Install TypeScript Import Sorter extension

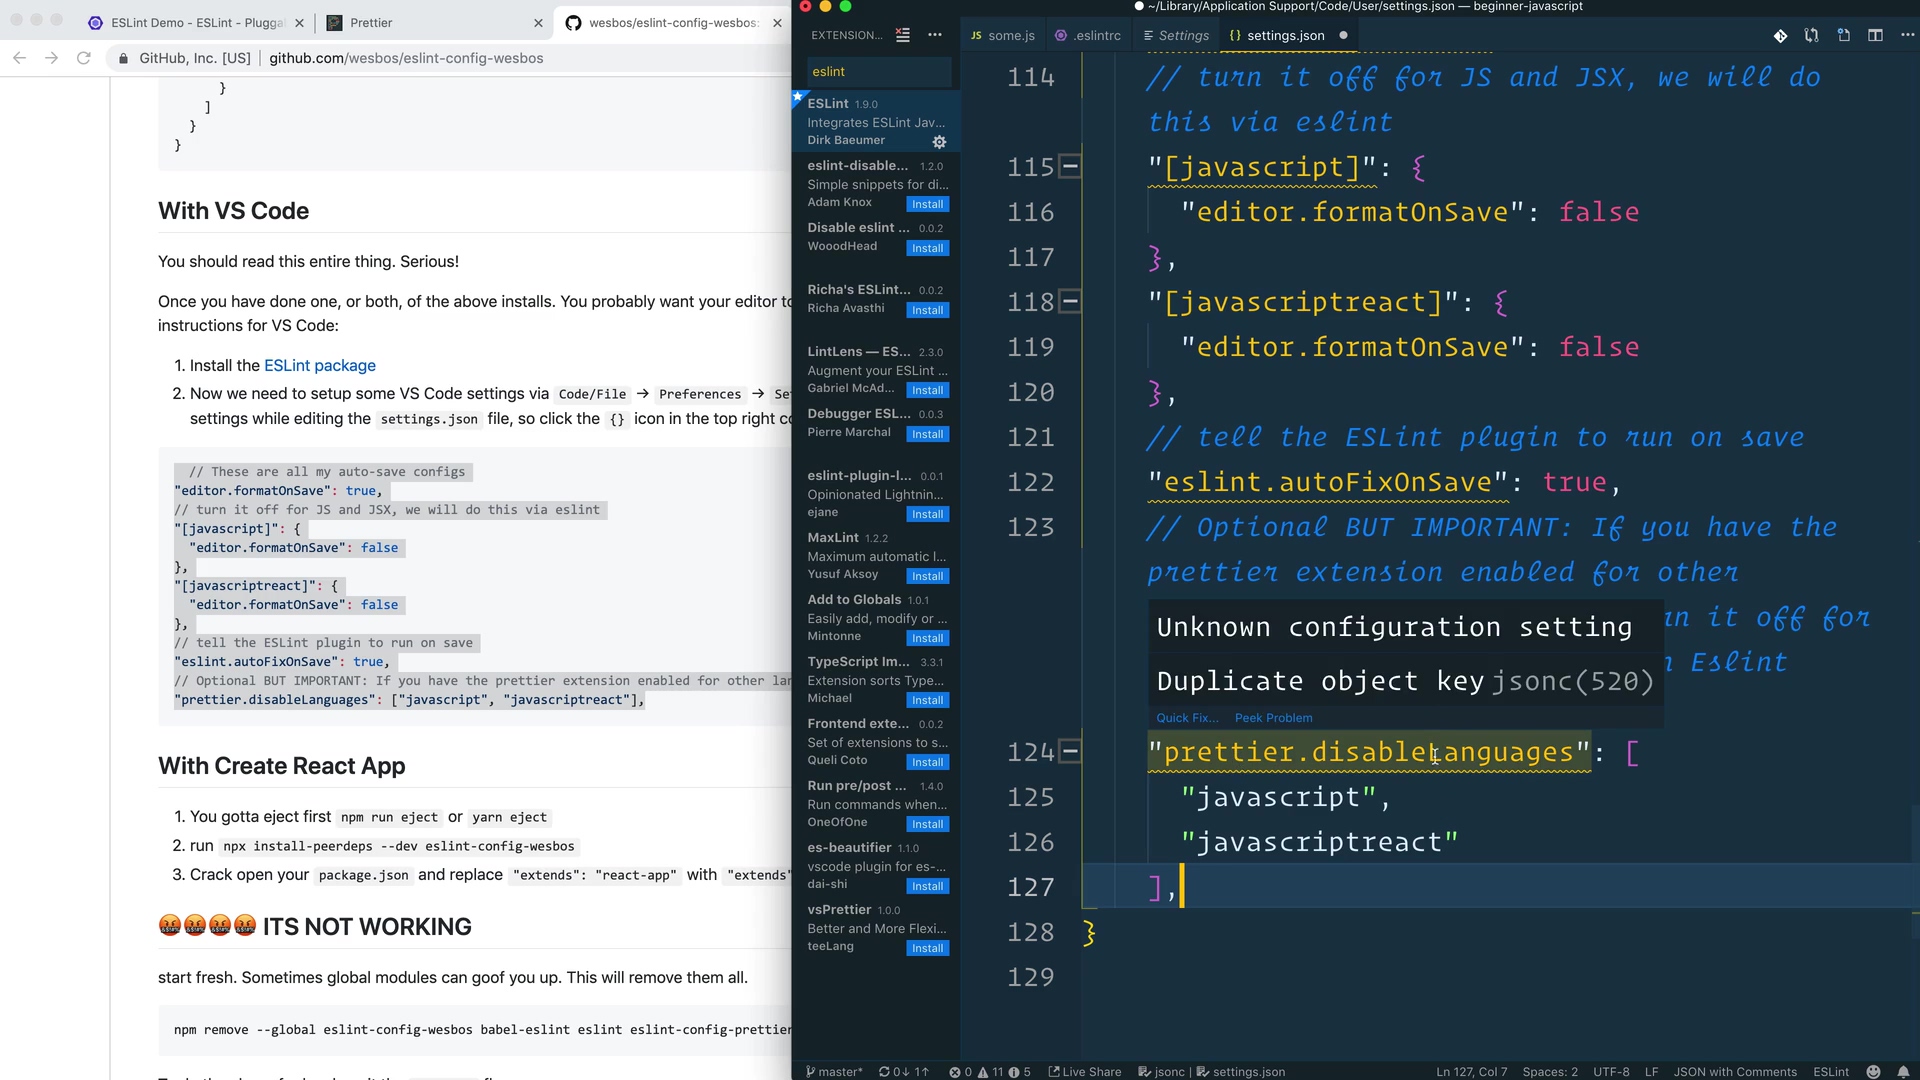pyautogui.click(x=927, y=700)
